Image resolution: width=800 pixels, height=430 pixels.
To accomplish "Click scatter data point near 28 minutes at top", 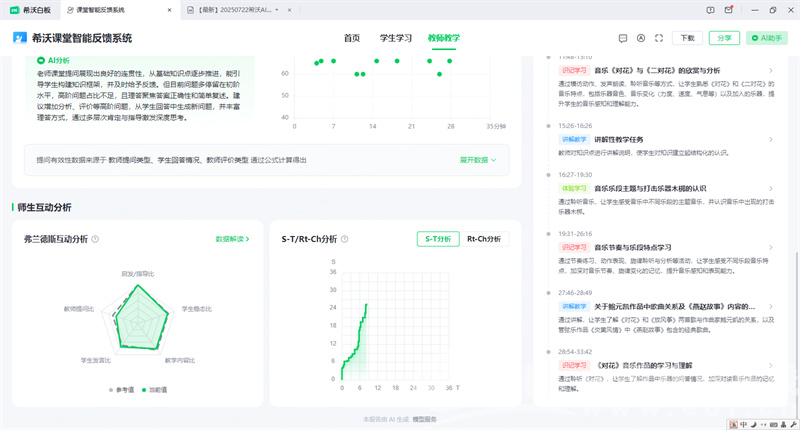I will point(449,61).
